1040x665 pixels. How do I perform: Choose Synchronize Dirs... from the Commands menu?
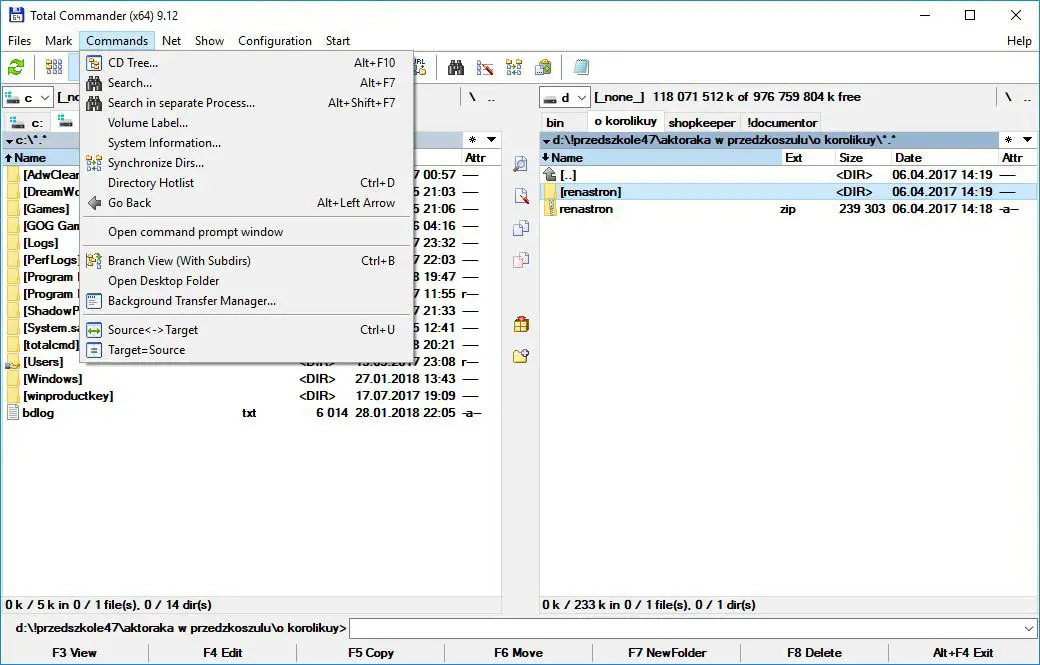[247, 163]
